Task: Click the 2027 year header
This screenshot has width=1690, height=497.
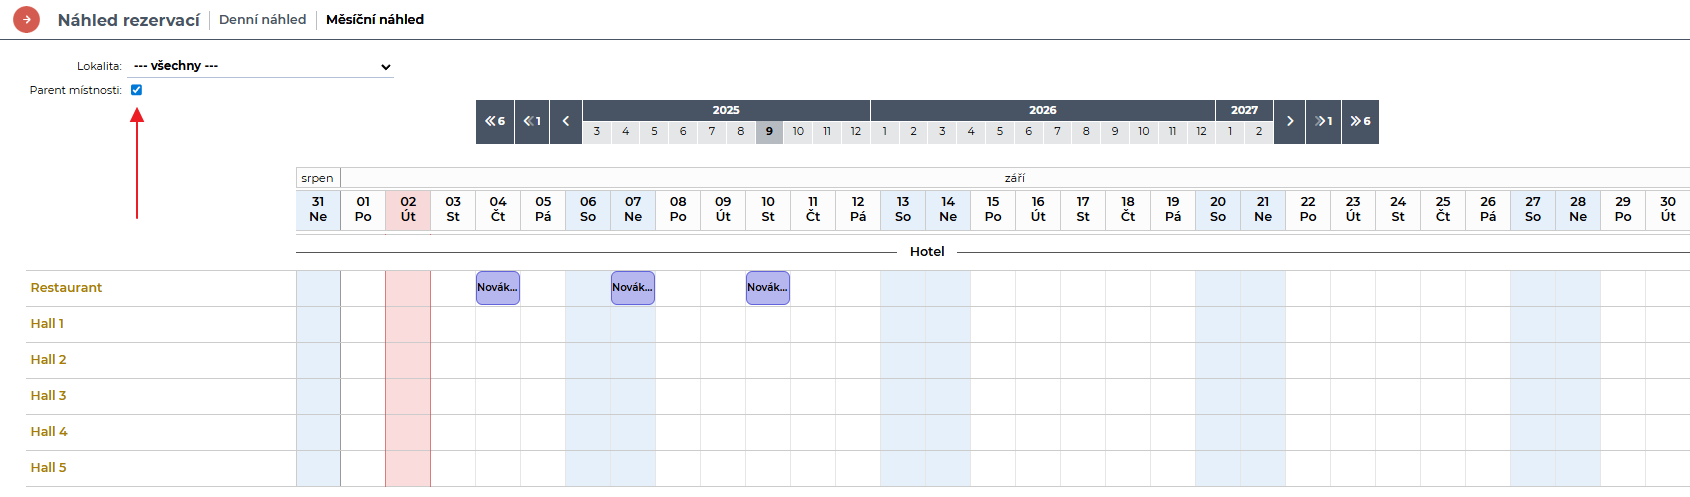Action: point(1245,110)
